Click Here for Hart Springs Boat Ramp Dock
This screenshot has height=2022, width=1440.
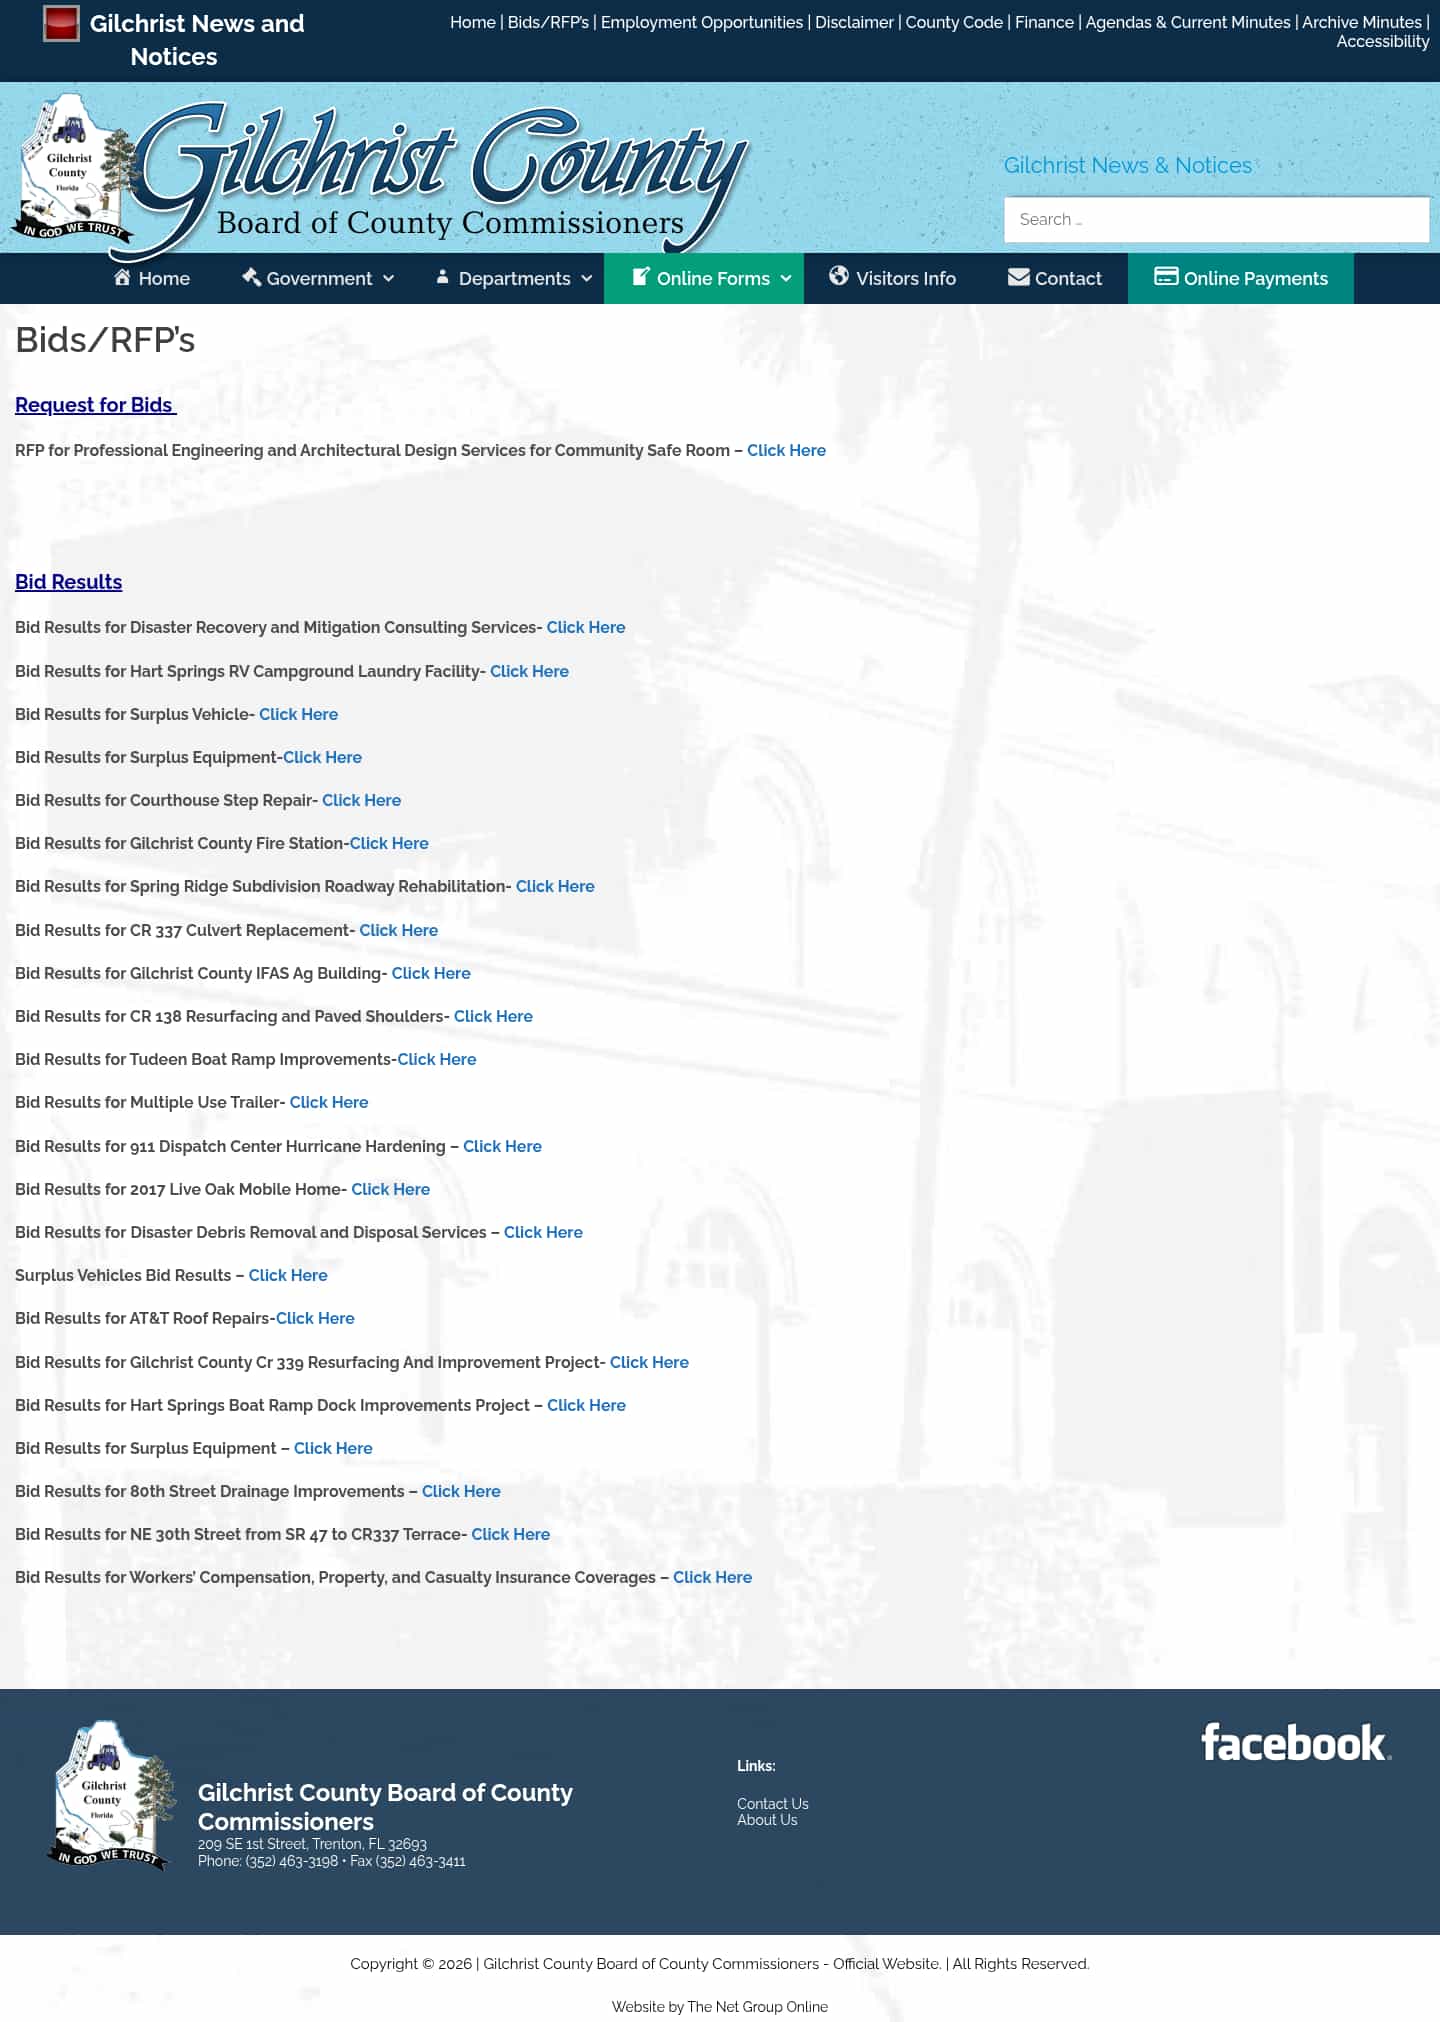tap(586, 1405)
